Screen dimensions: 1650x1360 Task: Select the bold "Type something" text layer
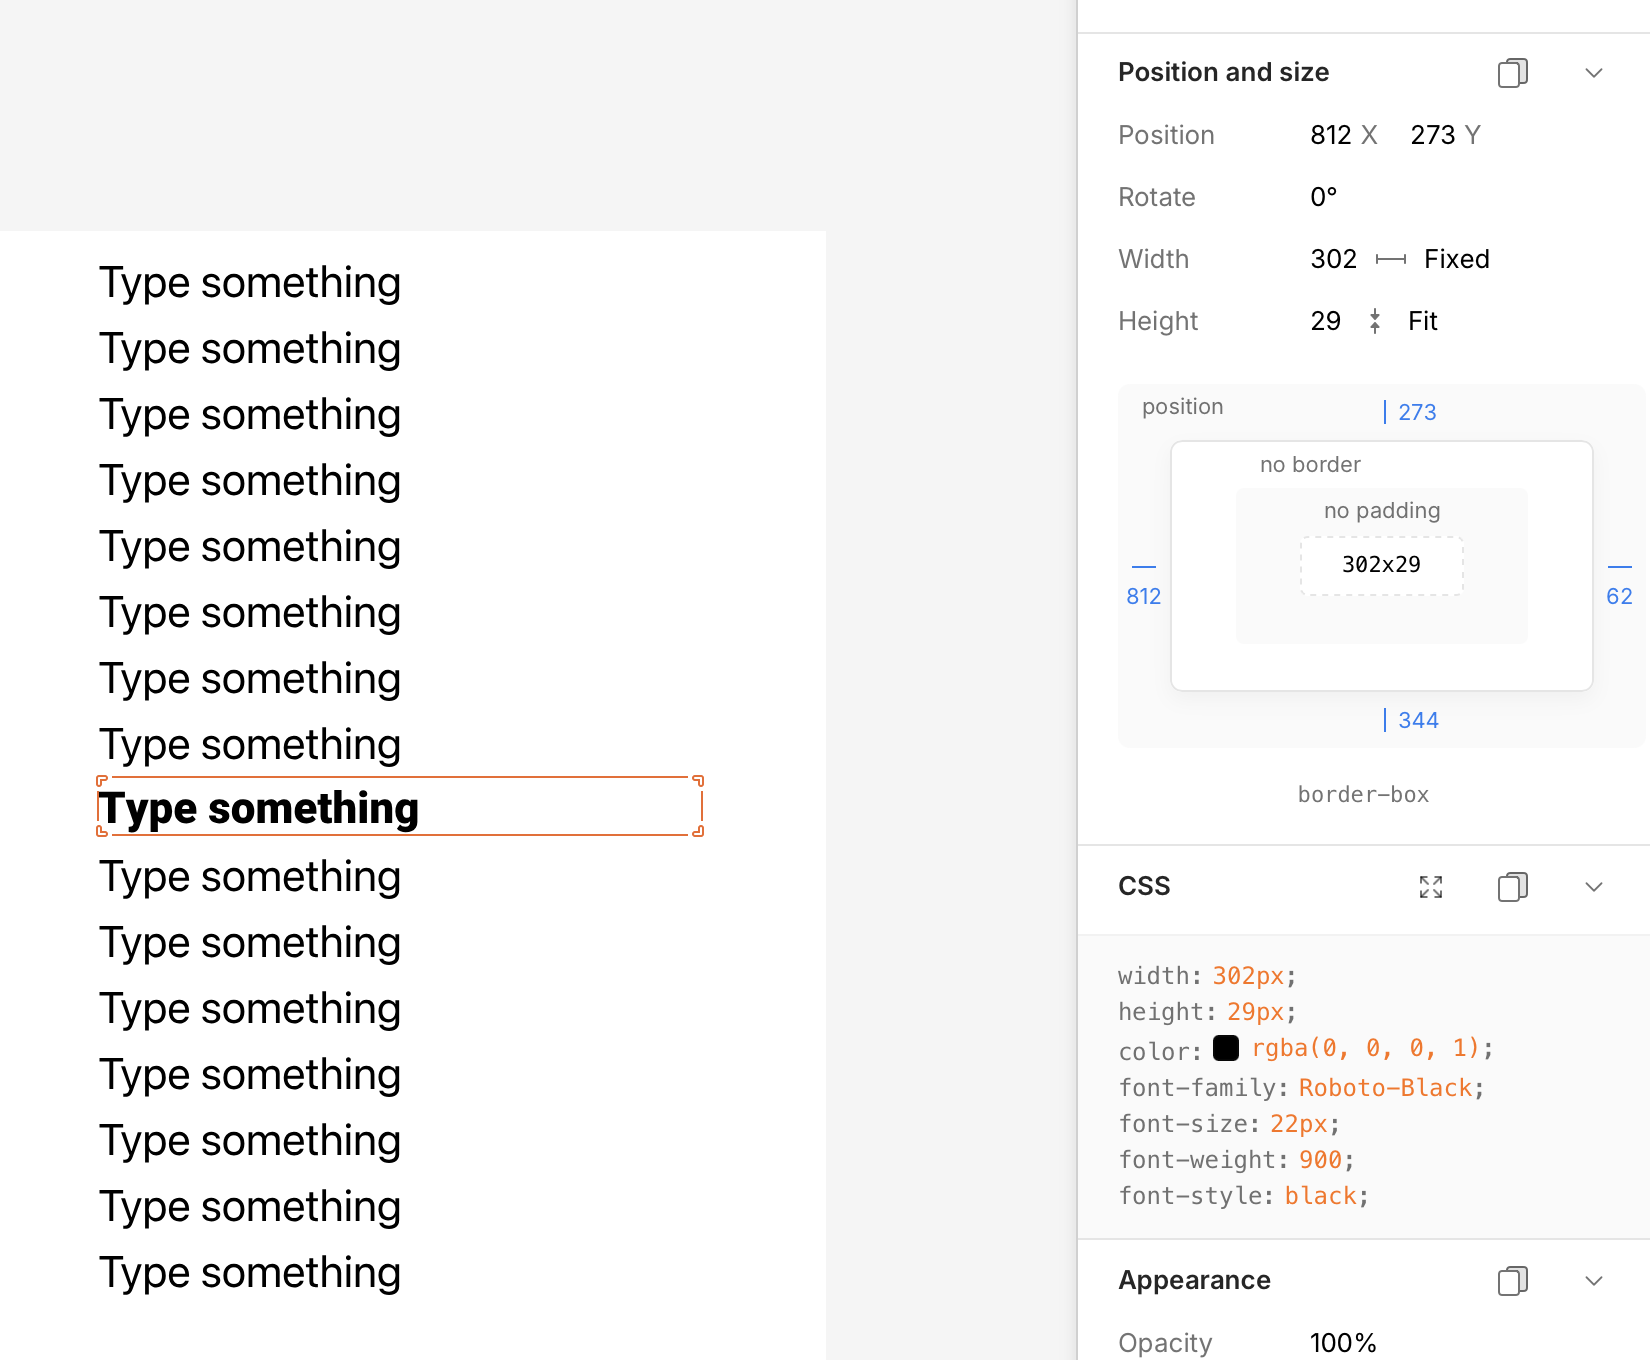(259, 808)
